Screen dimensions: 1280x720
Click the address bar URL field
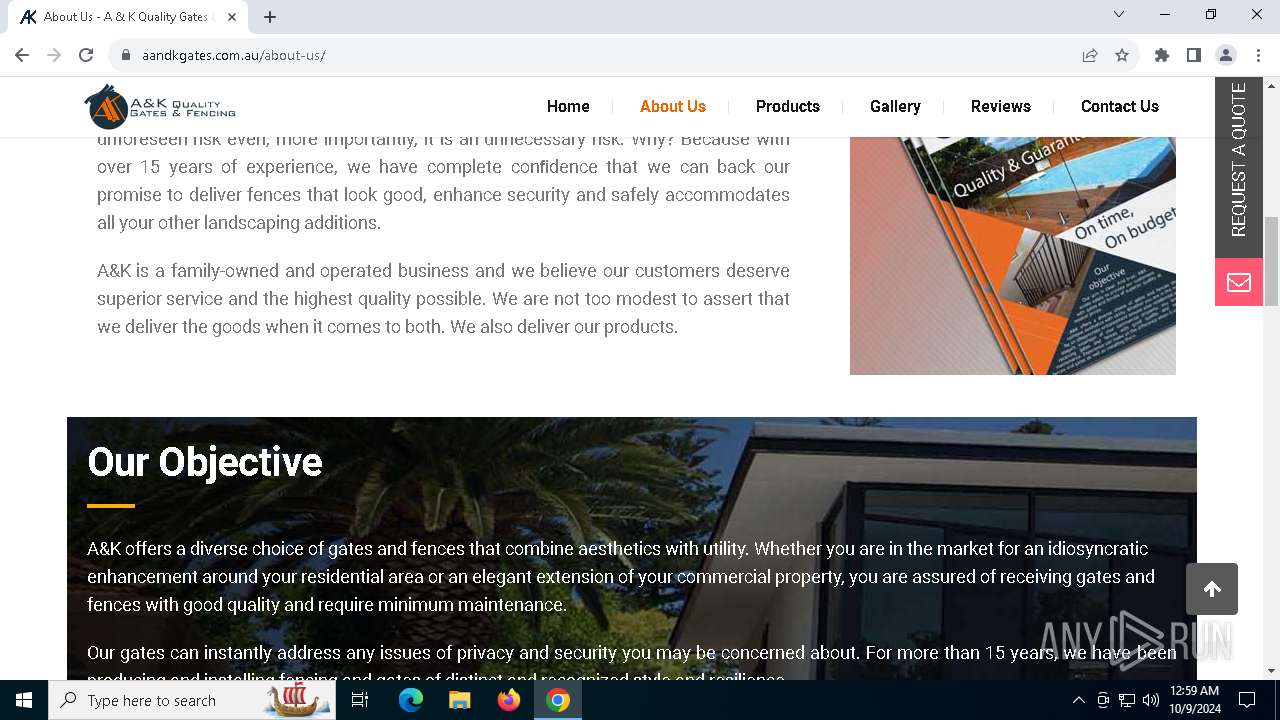(600, 55)
